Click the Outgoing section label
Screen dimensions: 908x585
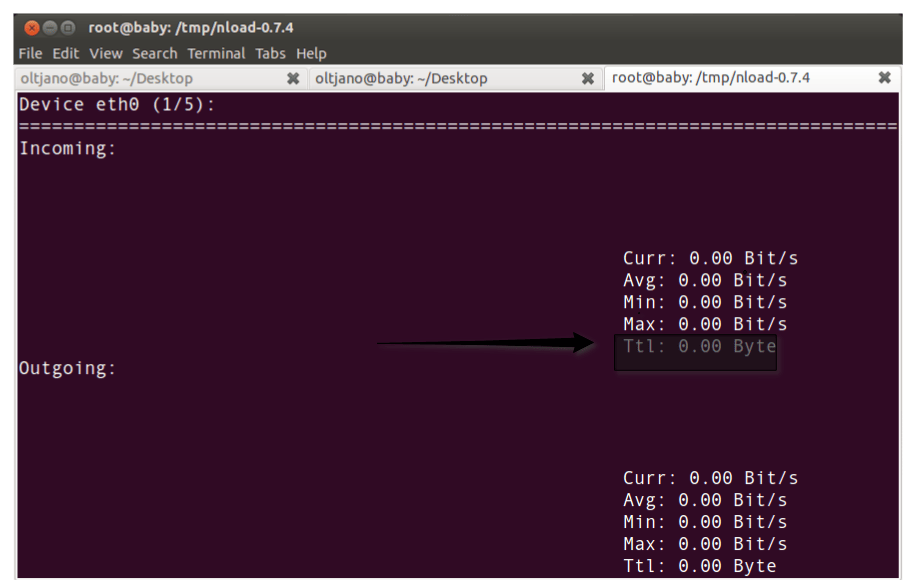point(68,368)
